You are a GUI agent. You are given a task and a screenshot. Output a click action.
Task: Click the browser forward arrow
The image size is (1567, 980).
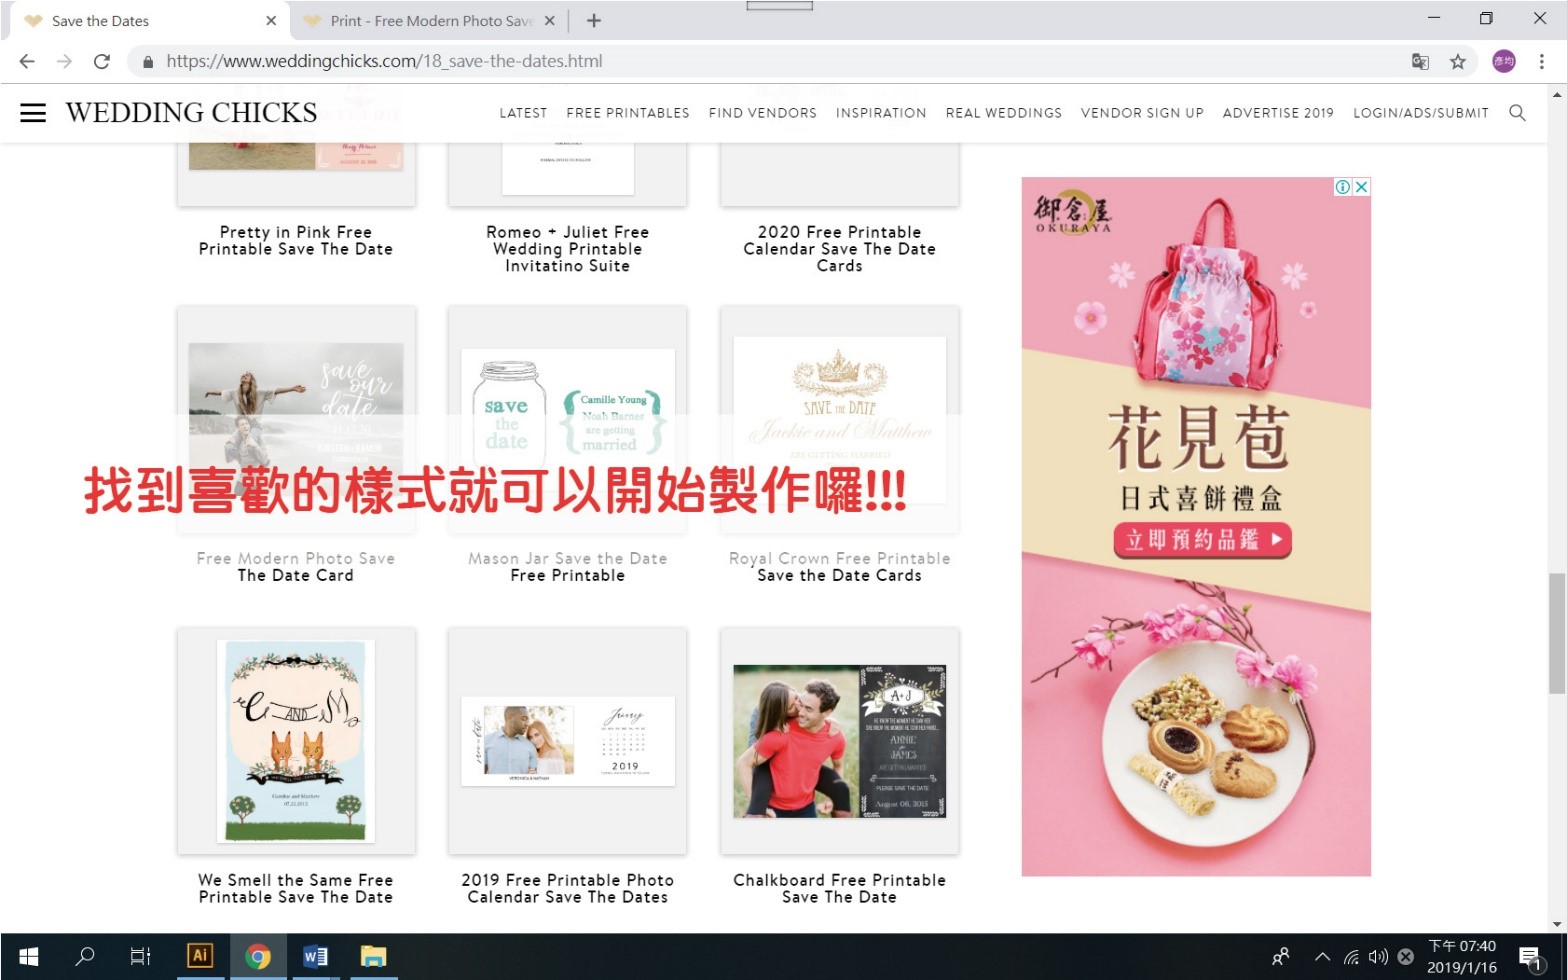coord(64,61)
